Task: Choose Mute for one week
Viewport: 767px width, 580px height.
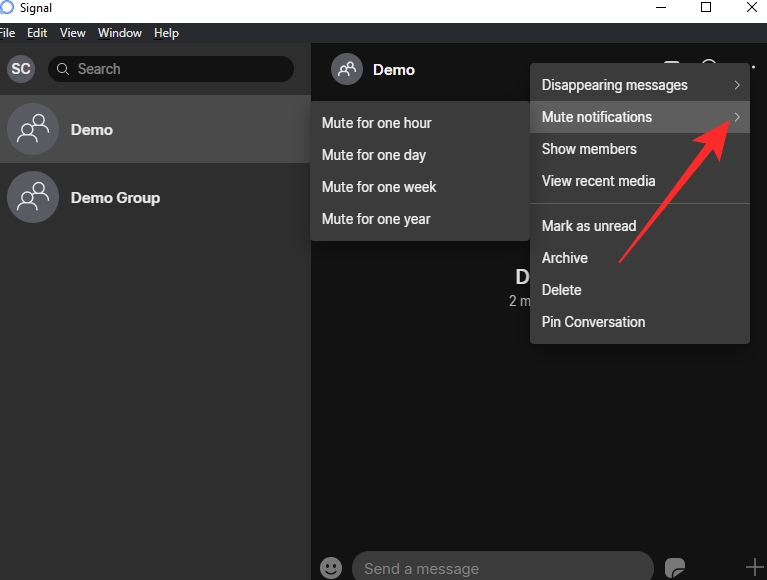Action: [x=379, y=187]
